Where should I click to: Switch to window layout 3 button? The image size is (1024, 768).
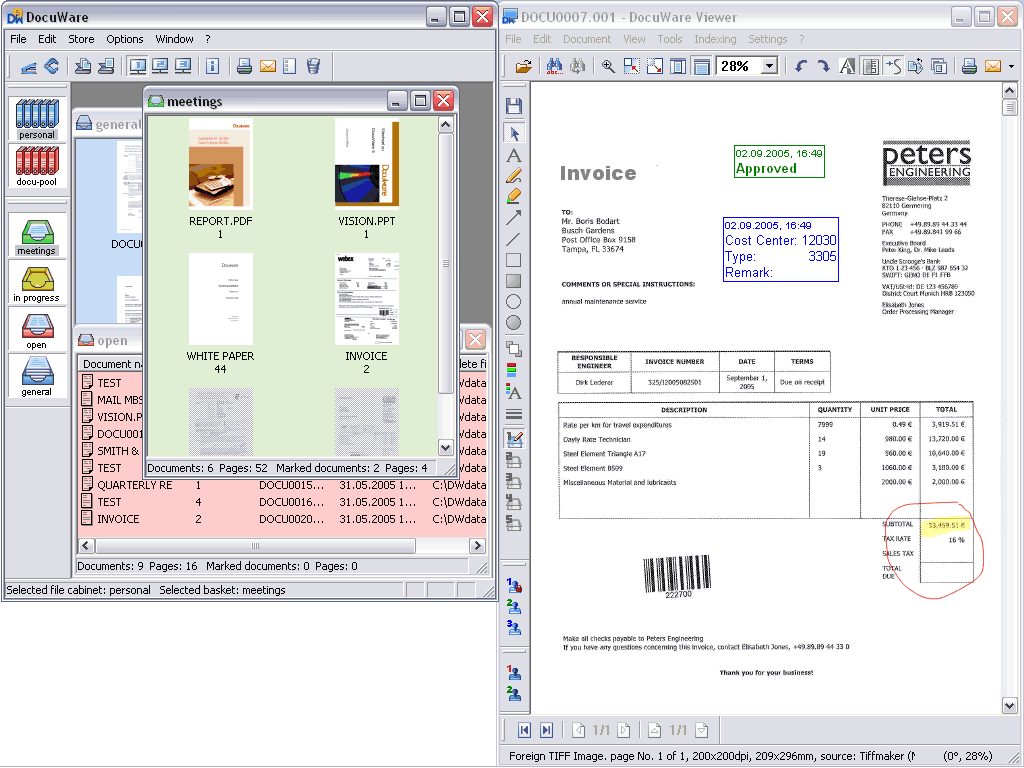coord(183,66)
